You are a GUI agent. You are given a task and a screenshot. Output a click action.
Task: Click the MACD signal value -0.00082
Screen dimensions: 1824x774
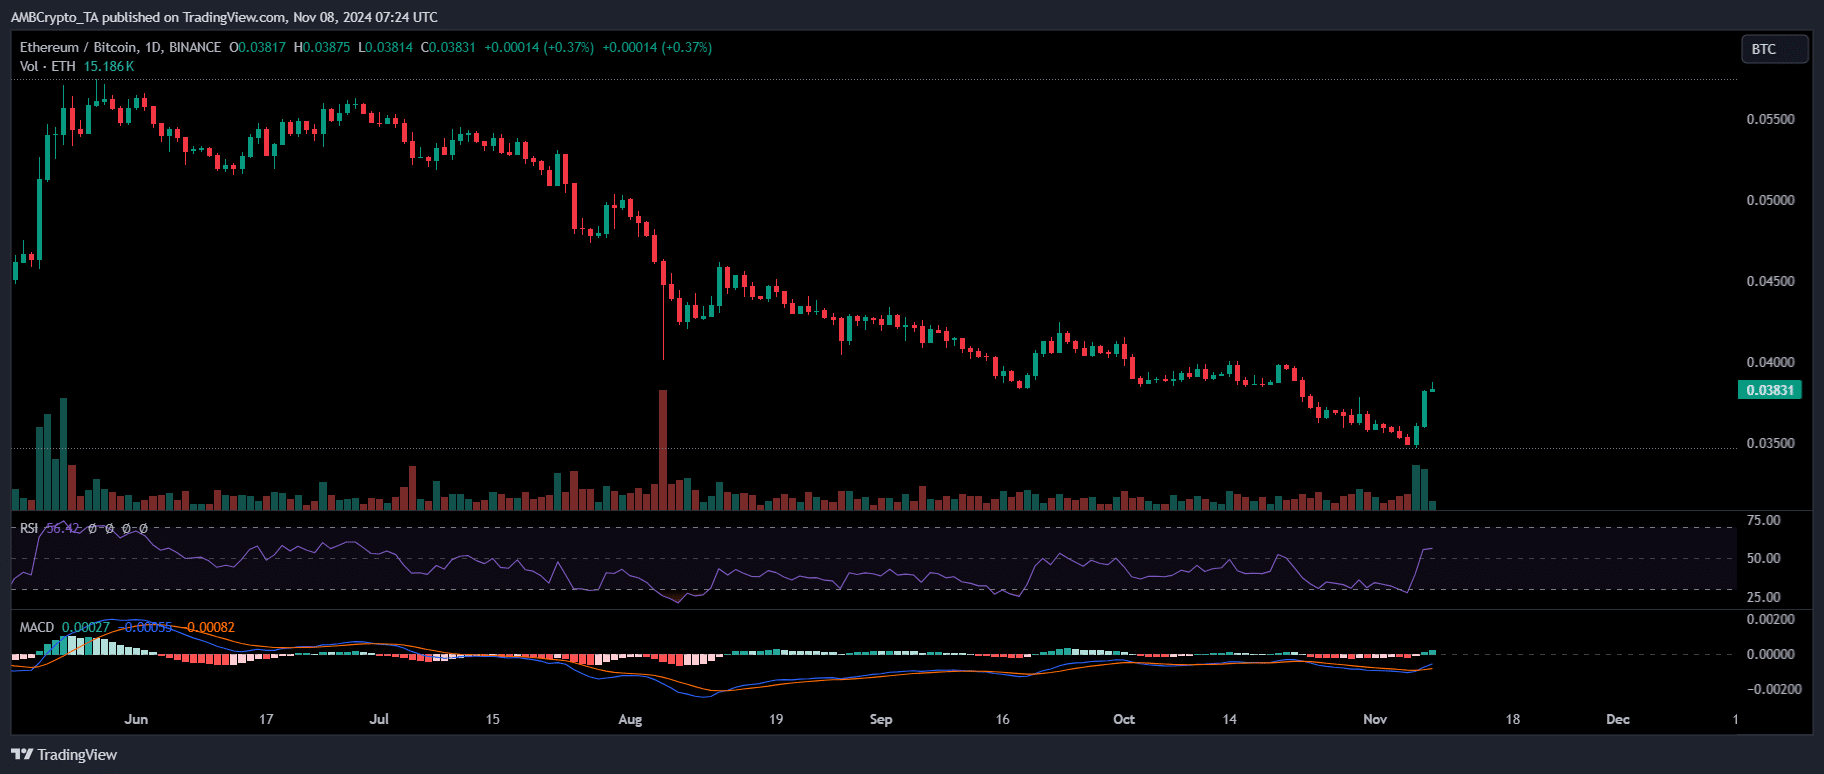click(209, 627)
